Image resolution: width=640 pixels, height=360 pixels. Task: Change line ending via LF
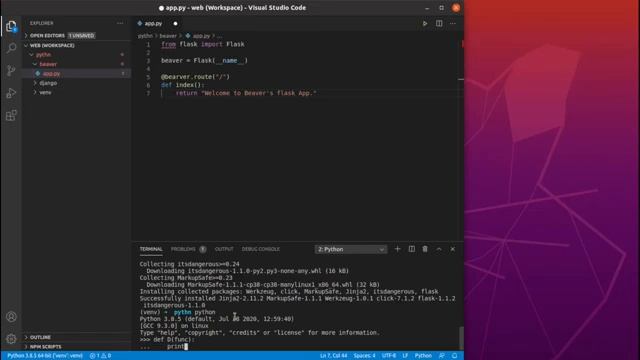[x=405, y=356]
